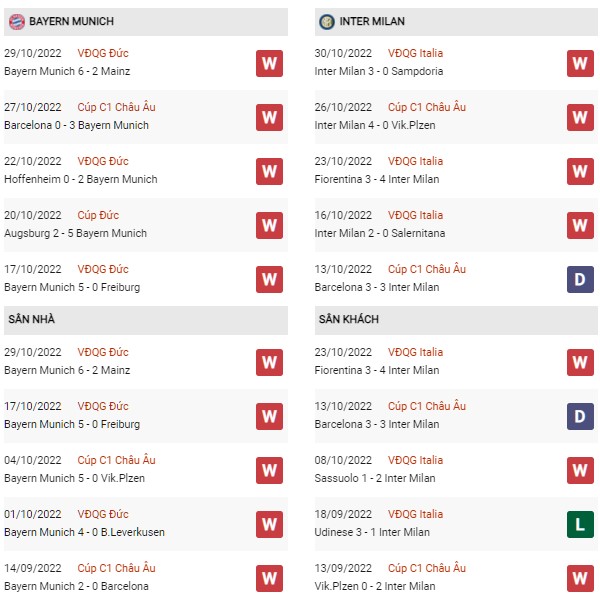Open Cúp C1 Châu Âu link on 27/10/2022
This screenshot has width=600, height=599.
[x=116, y=107]
